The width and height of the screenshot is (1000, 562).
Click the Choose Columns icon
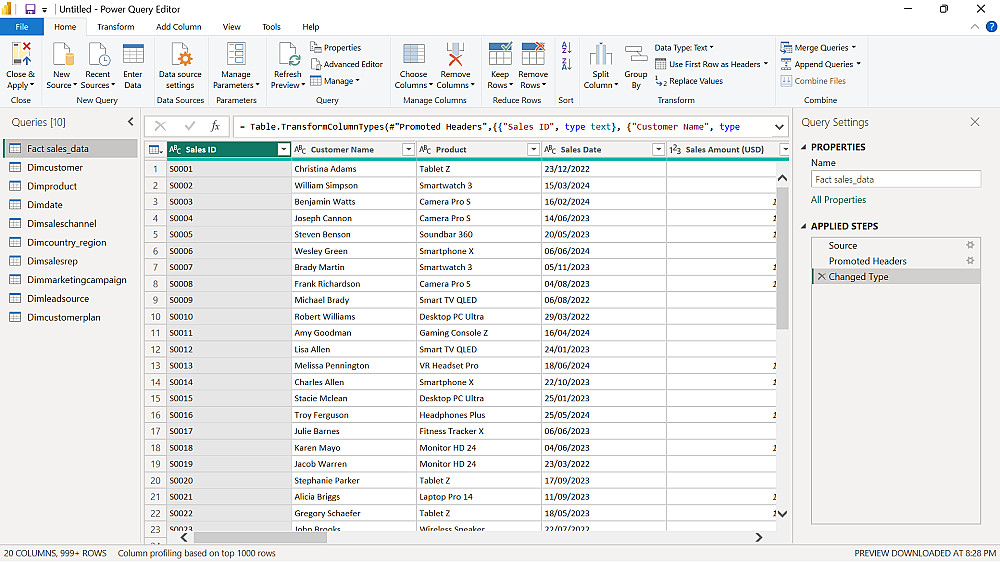pos(413,55)
